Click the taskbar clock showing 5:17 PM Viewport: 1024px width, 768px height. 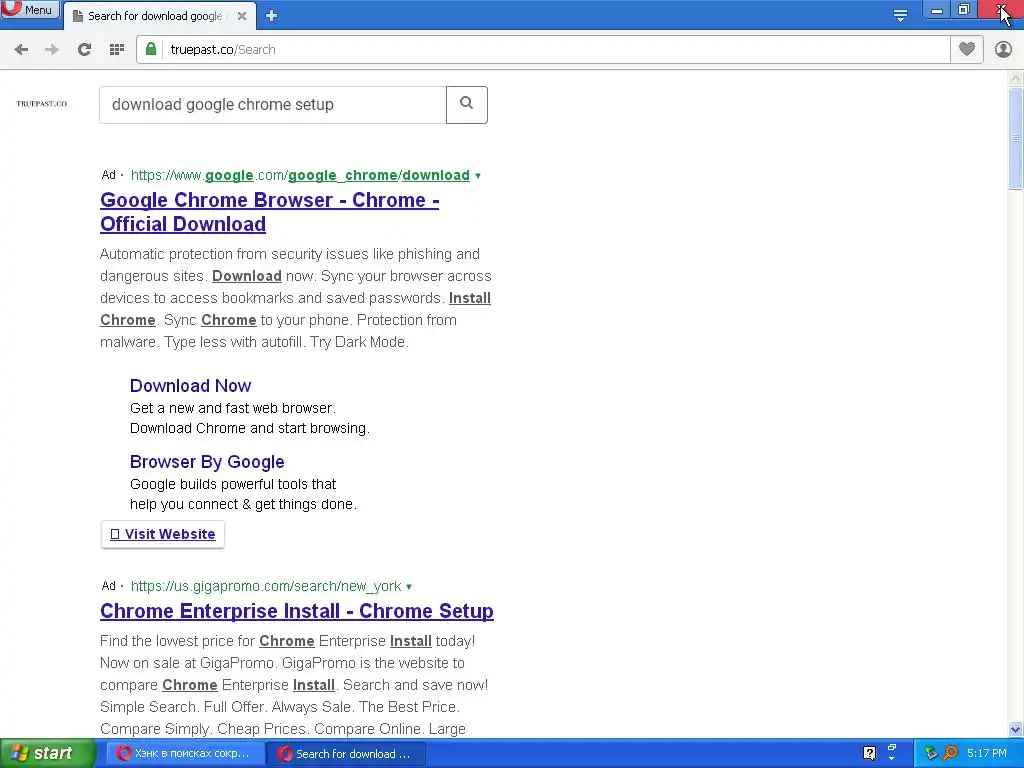pyautogui.click(x=986, y=753)
